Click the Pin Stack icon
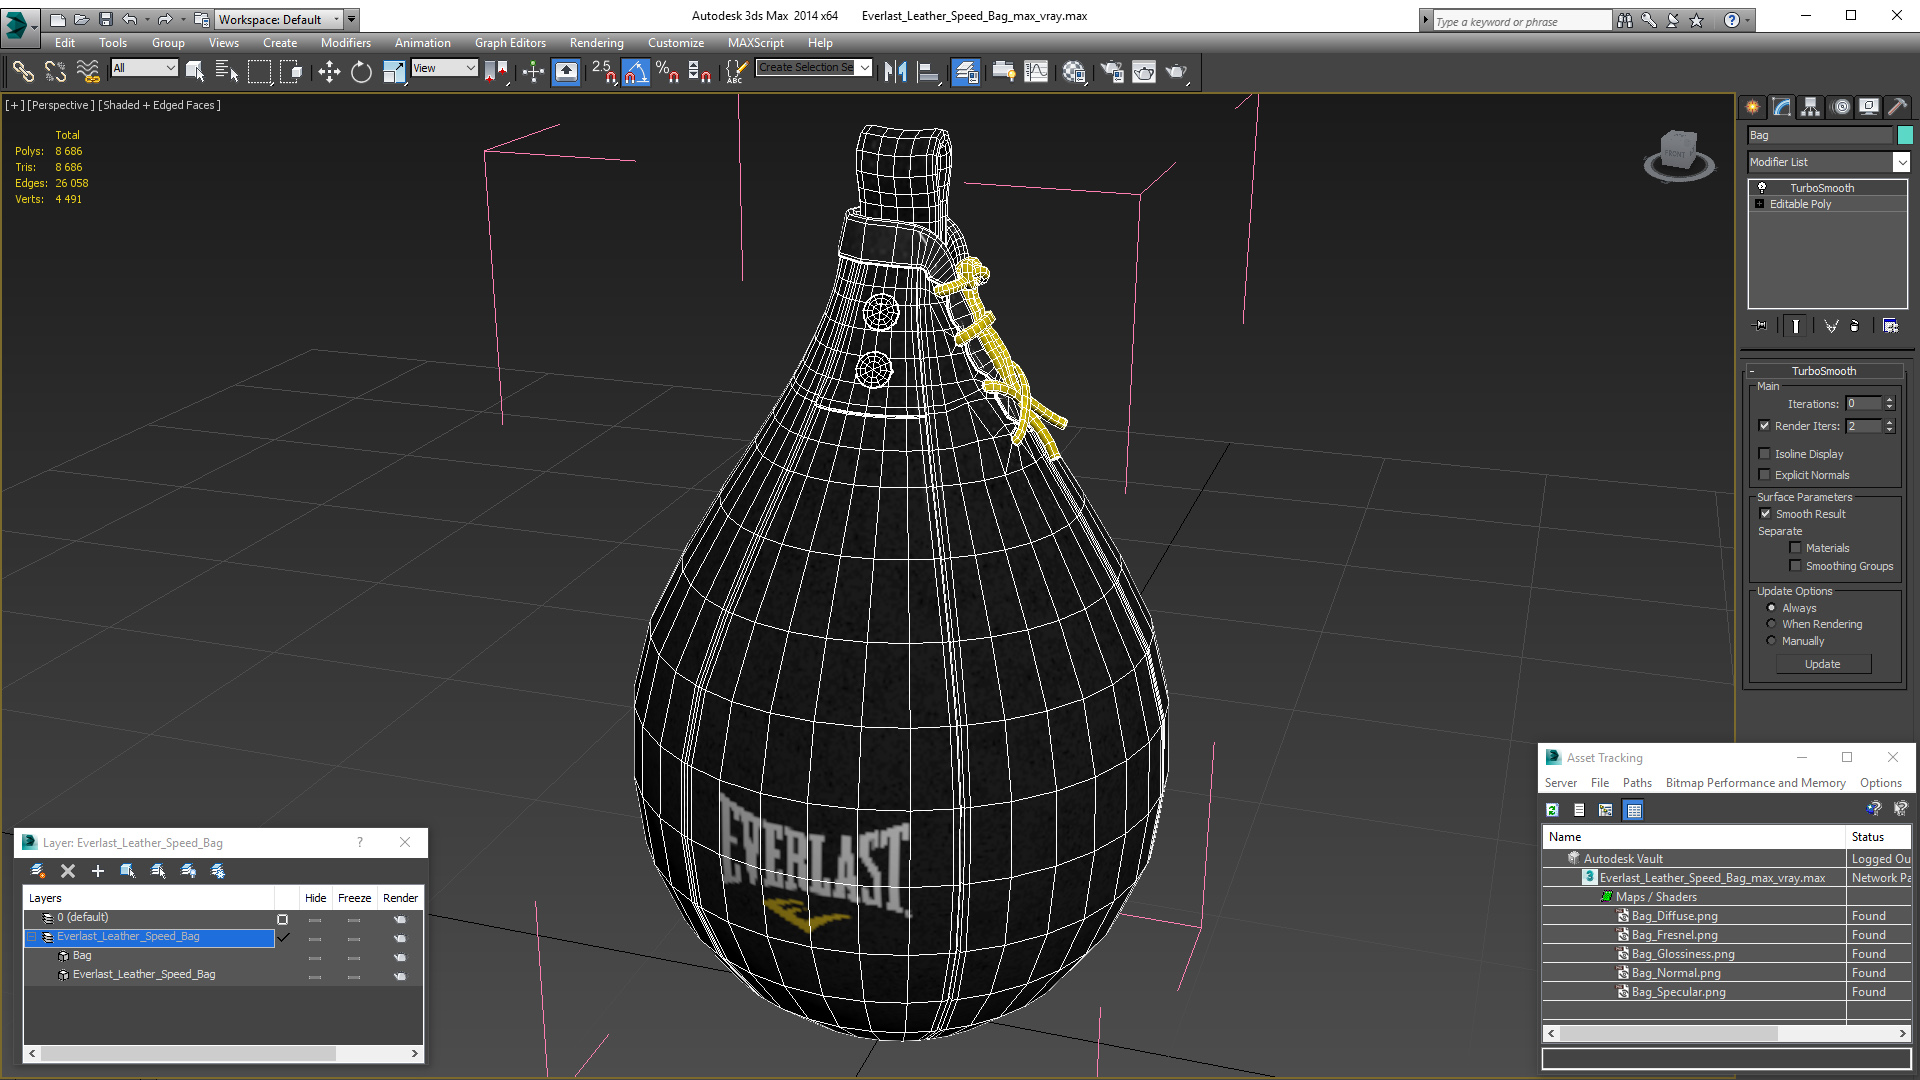 [1761, 326]
